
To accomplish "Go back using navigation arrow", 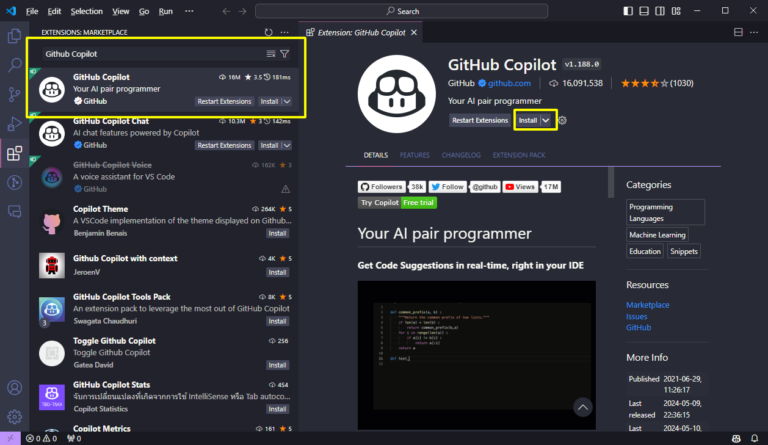I will [226, 11].
